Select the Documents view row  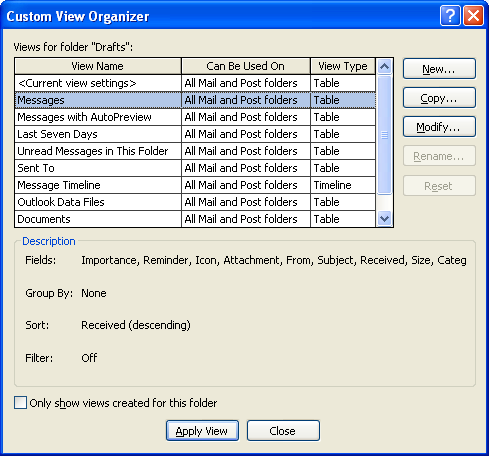pyautogui.click(x=195, y=219)
